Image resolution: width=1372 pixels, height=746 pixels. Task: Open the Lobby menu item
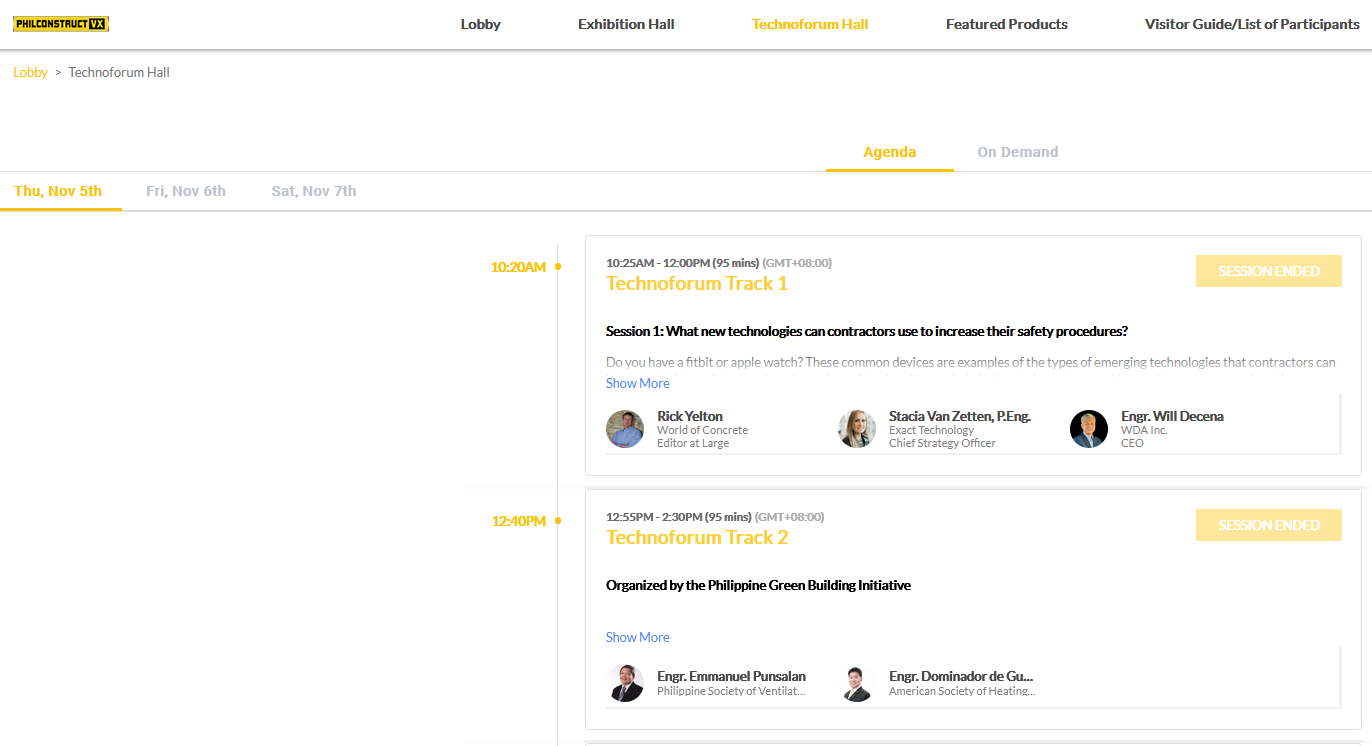[x=480, y=24]
